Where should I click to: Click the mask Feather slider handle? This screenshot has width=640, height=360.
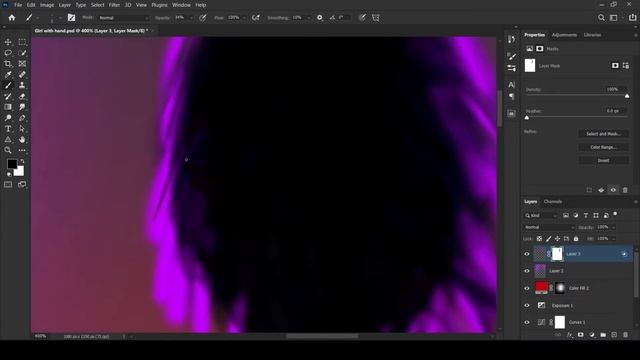click(527, 118)
